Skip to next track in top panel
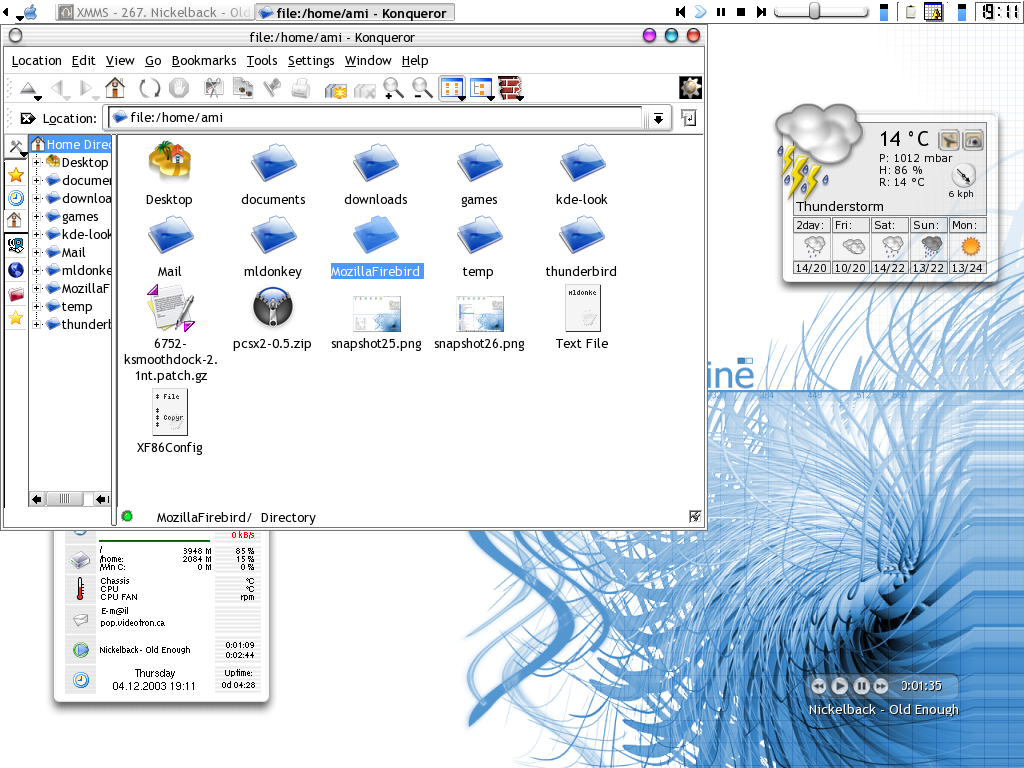 (x=761, y=12)
